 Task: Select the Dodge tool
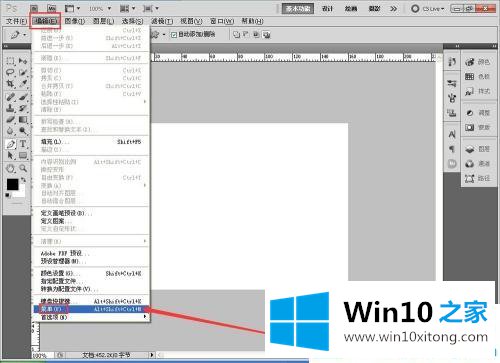tap(23, 131)
